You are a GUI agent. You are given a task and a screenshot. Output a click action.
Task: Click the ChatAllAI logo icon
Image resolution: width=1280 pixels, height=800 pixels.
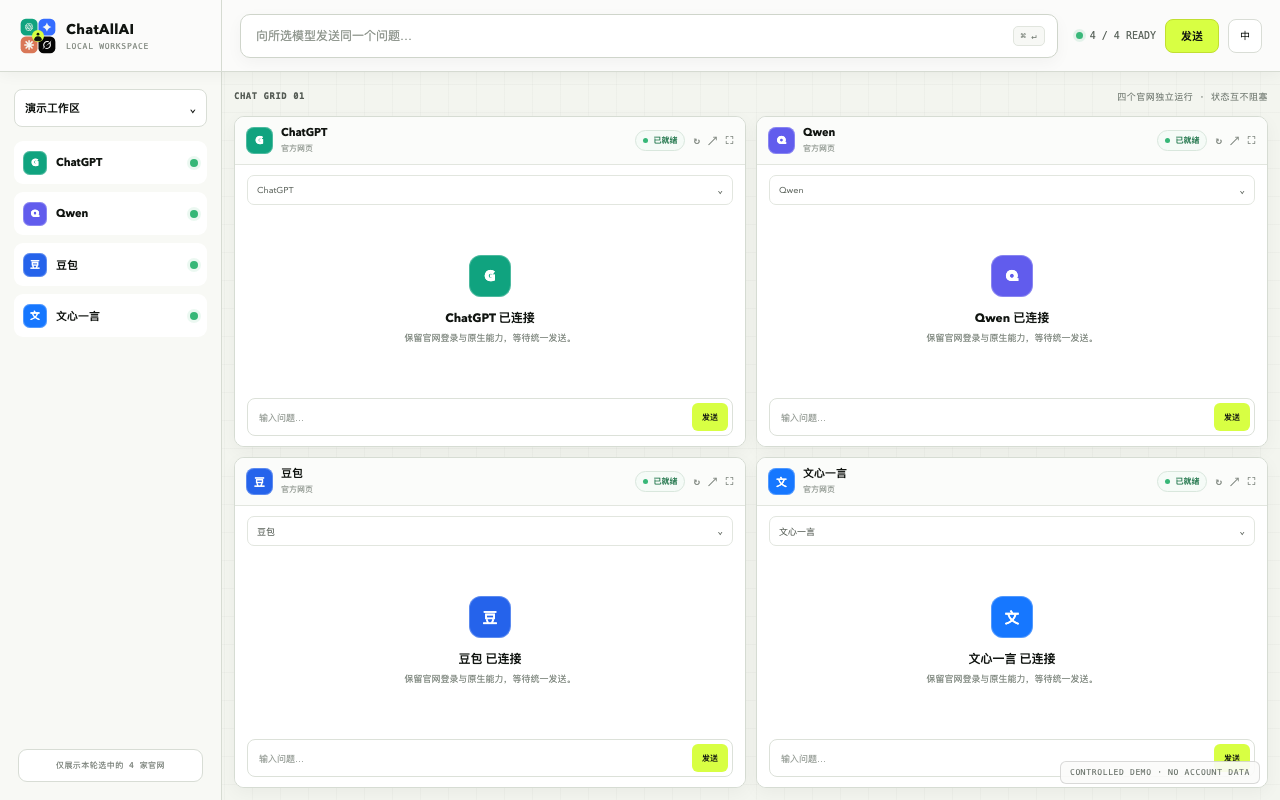38,36
